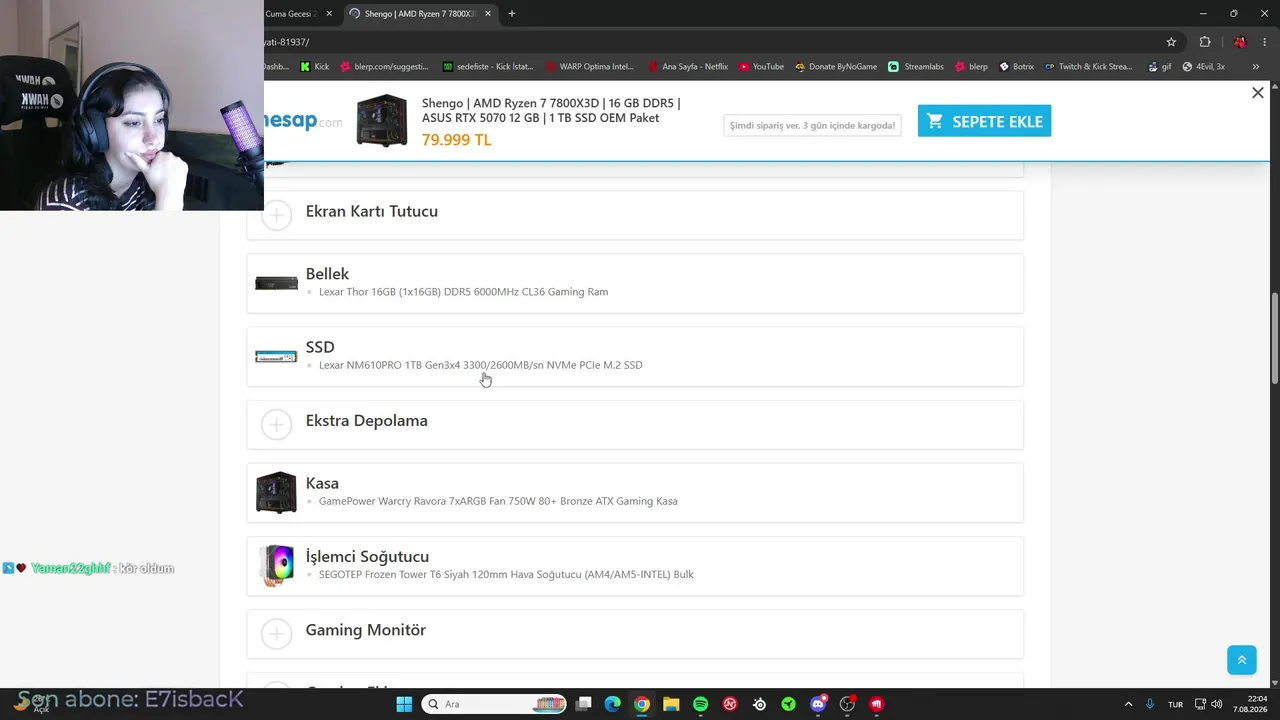Screen dimensions: 1280x720
Task: Open the Windows Start menu
Action: [404, 704]
